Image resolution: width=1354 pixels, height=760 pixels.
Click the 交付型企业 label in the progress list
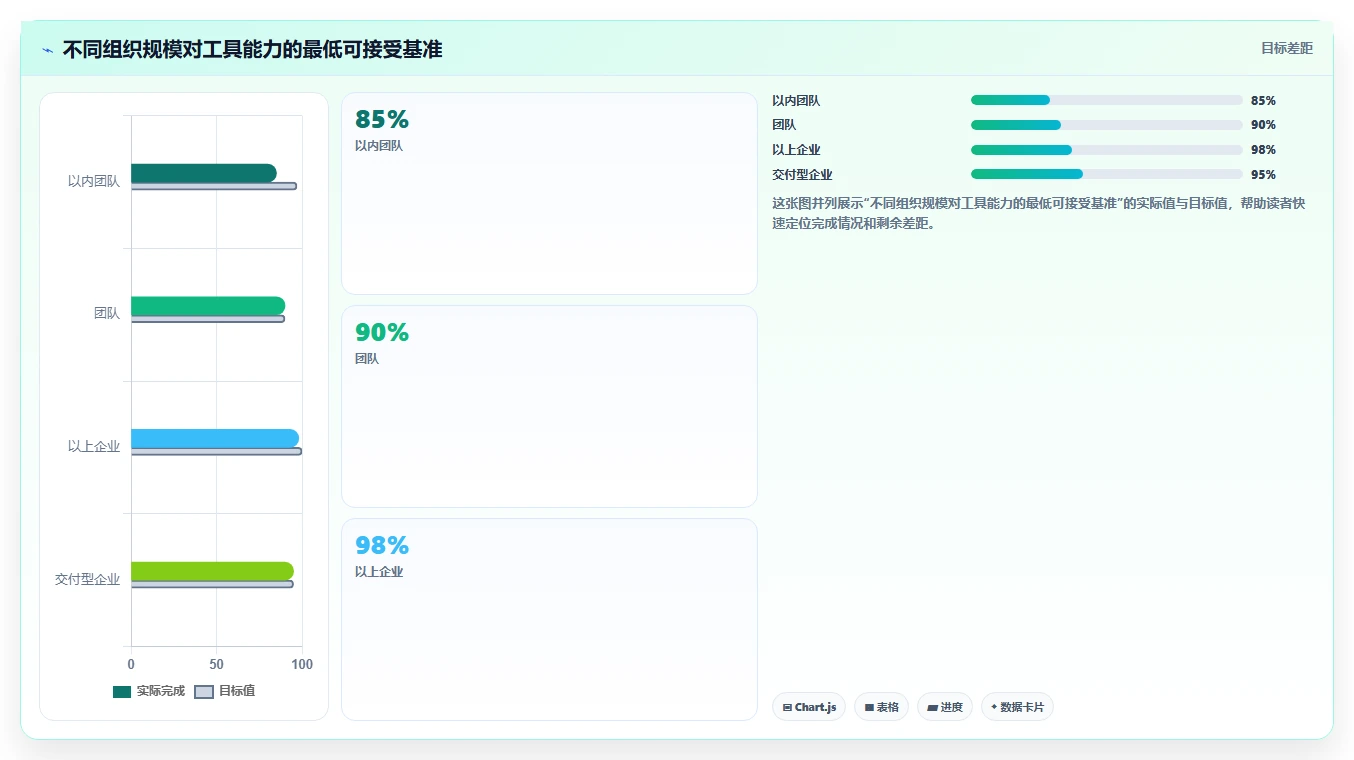[x=802, y=174]
